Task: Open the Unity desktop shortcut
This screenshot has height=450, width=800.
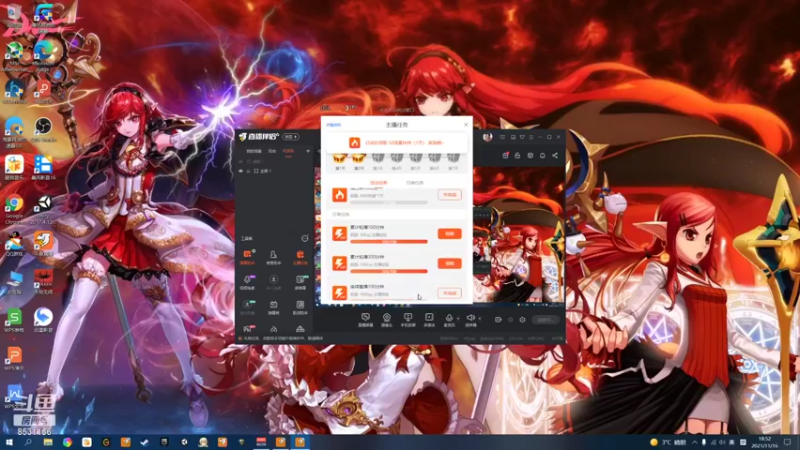Action: [43, 208]
